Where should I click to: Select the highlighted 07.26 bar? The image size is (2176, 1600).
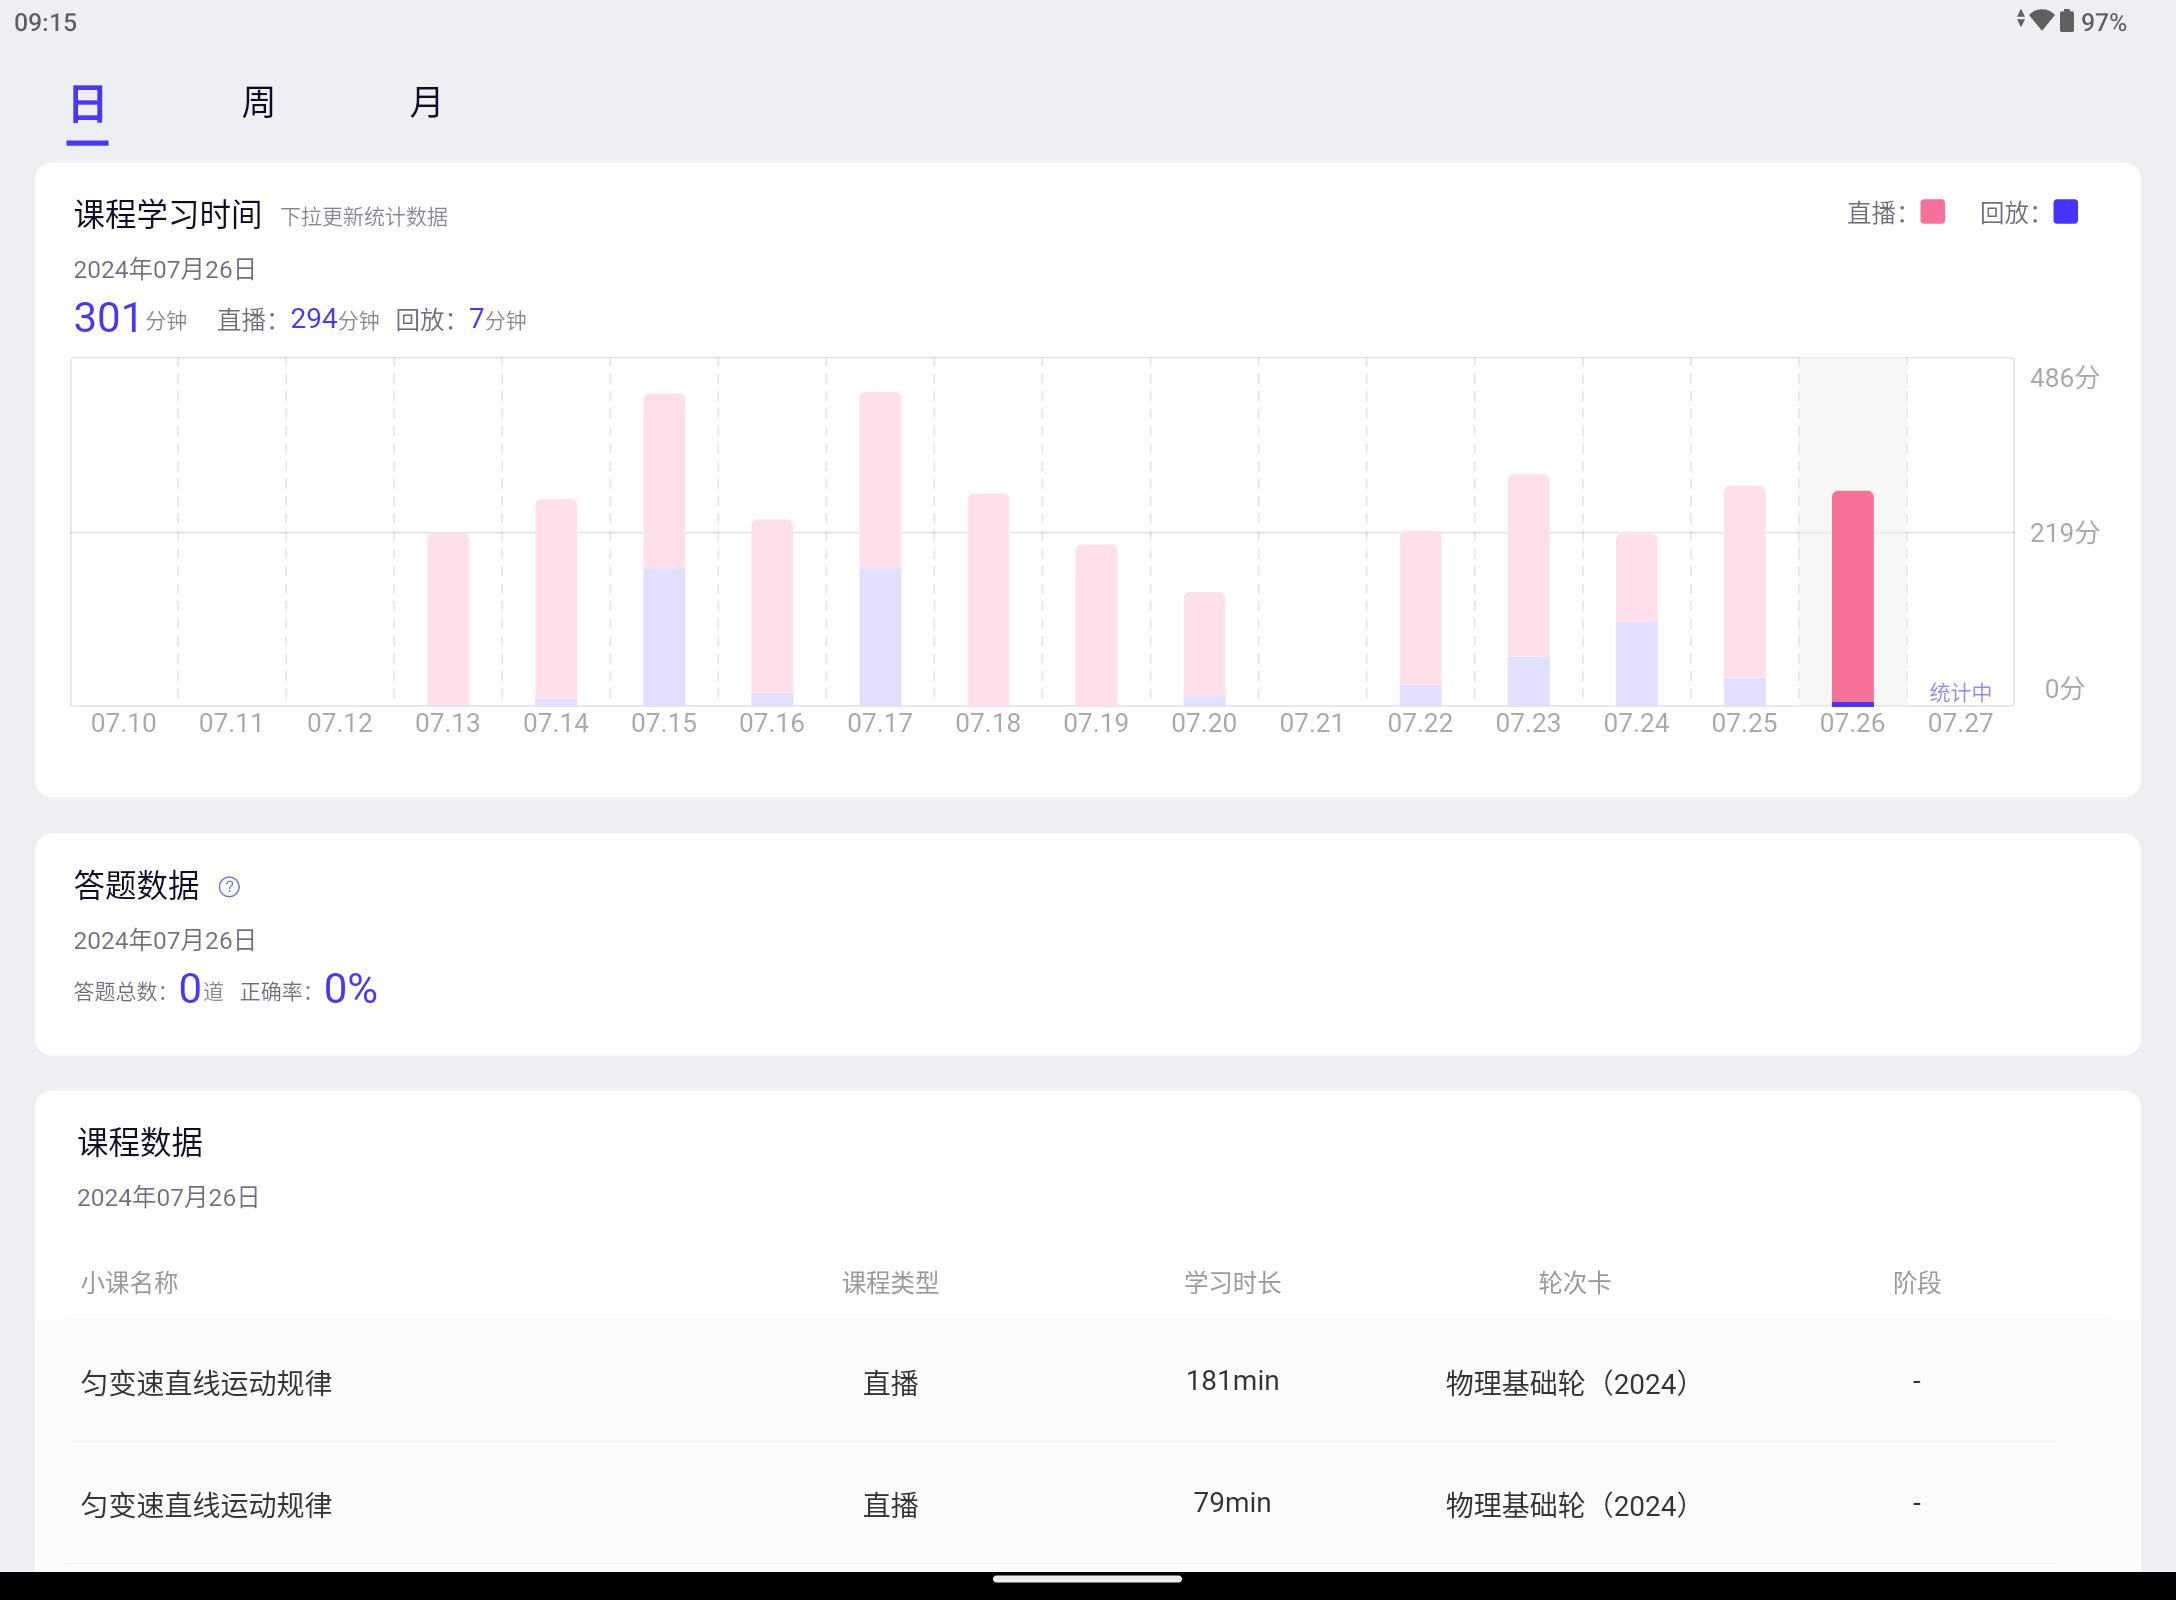(x=1852, y=598)
